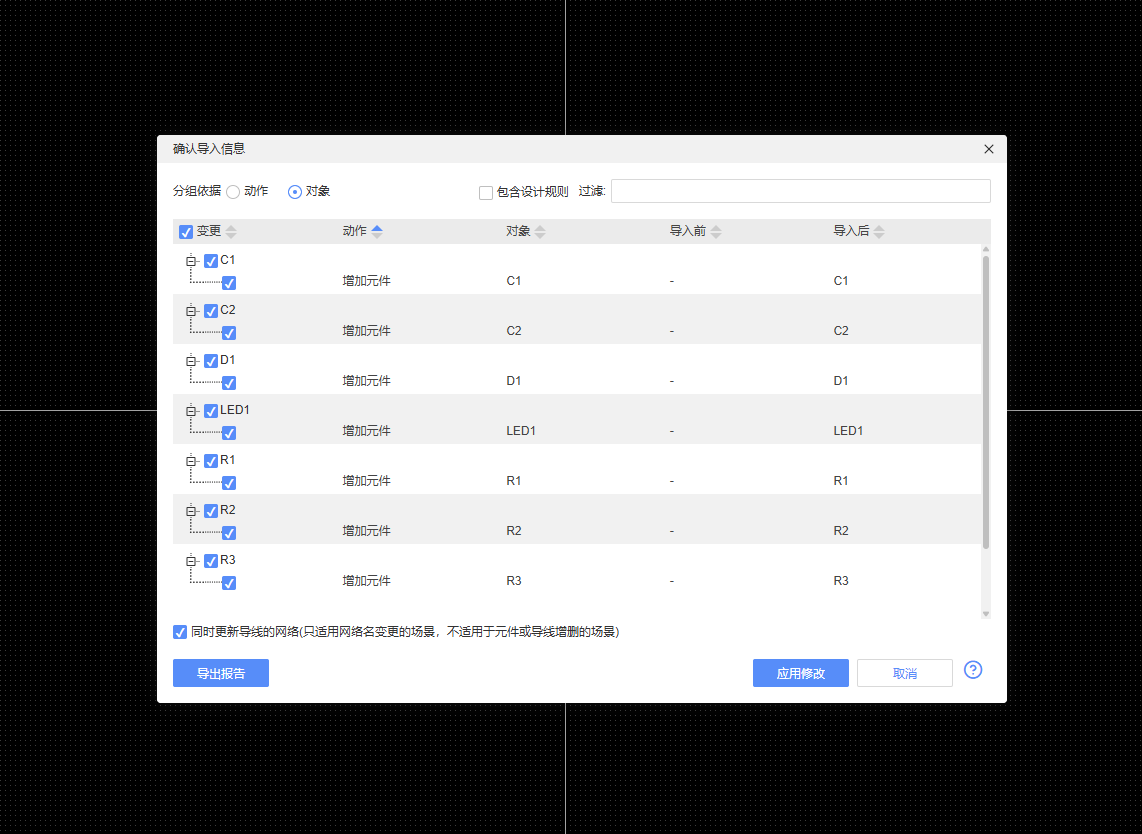Click the table vertical scrollbar thumb
This screenshot has width=1142, height=834.
[x=985, y=402]
